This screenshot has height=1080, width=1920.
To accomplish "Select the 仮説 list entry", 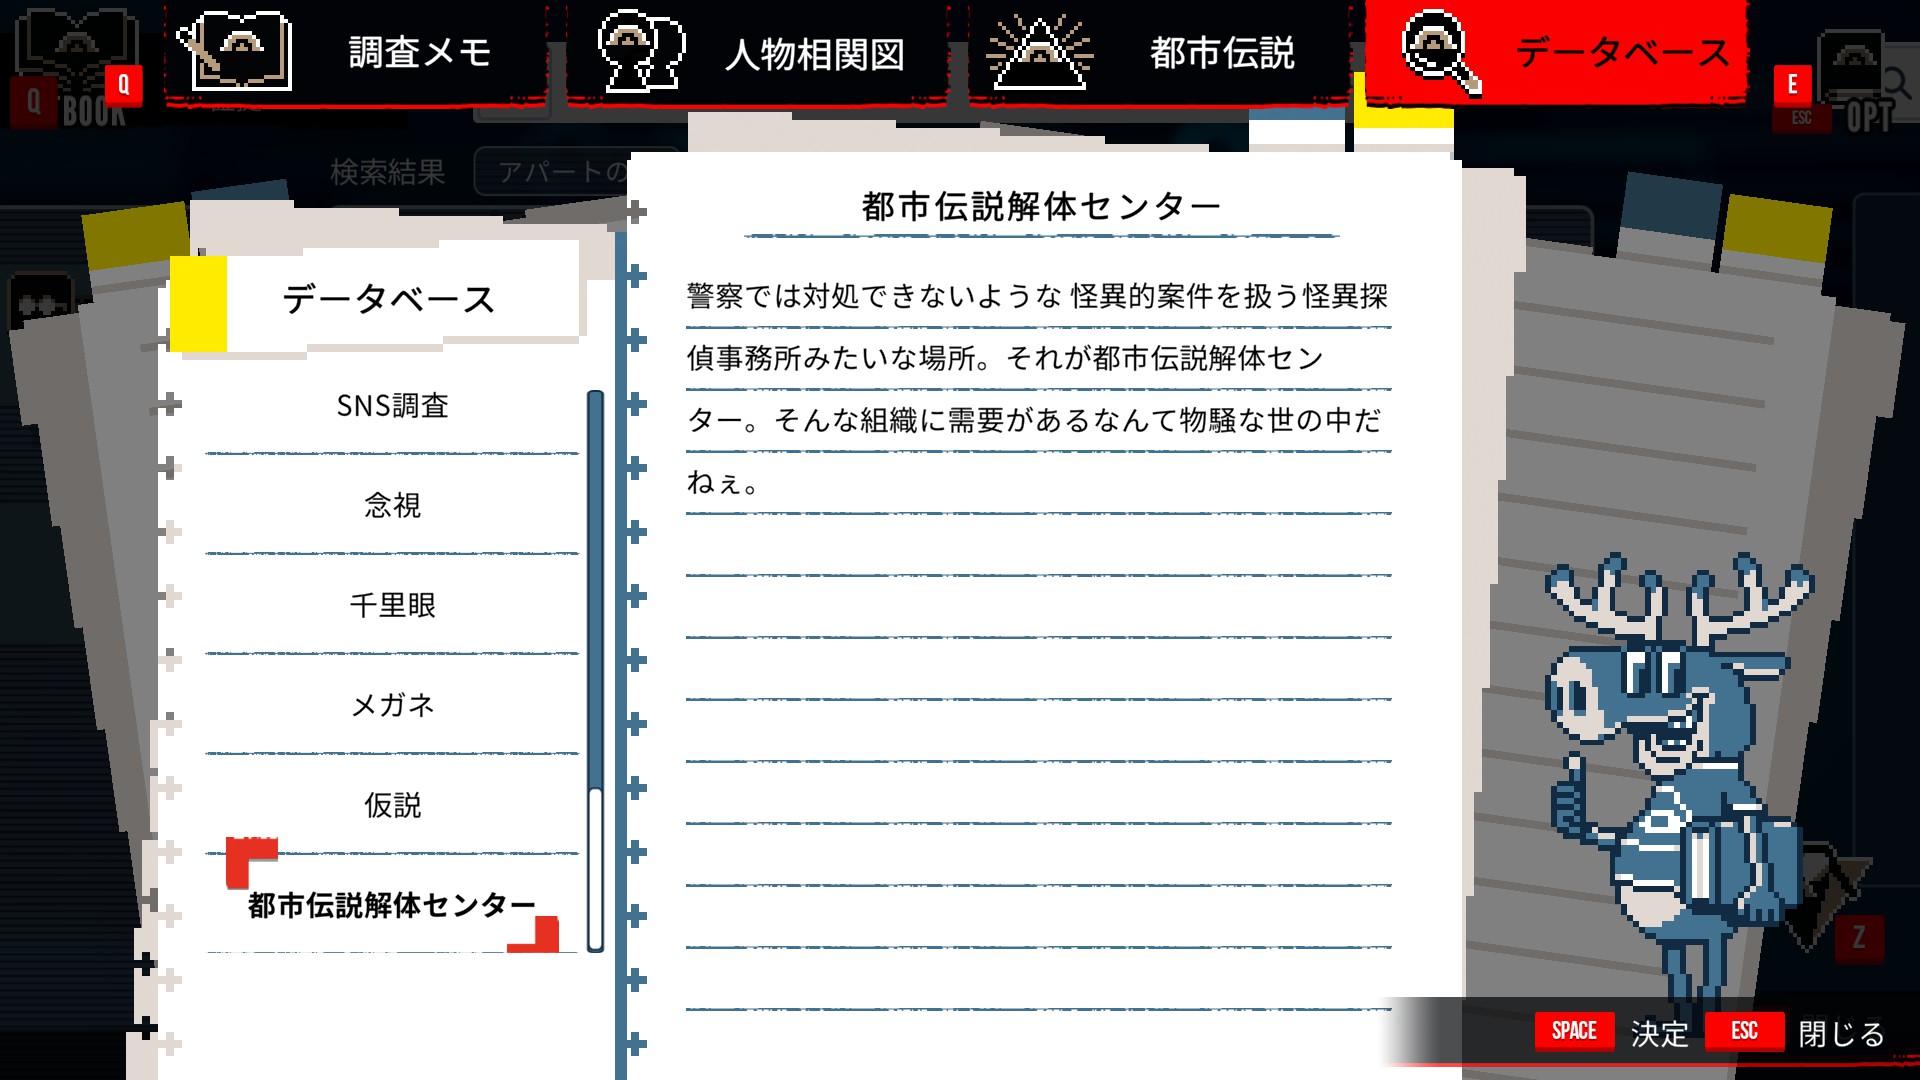I will [392, 806].
